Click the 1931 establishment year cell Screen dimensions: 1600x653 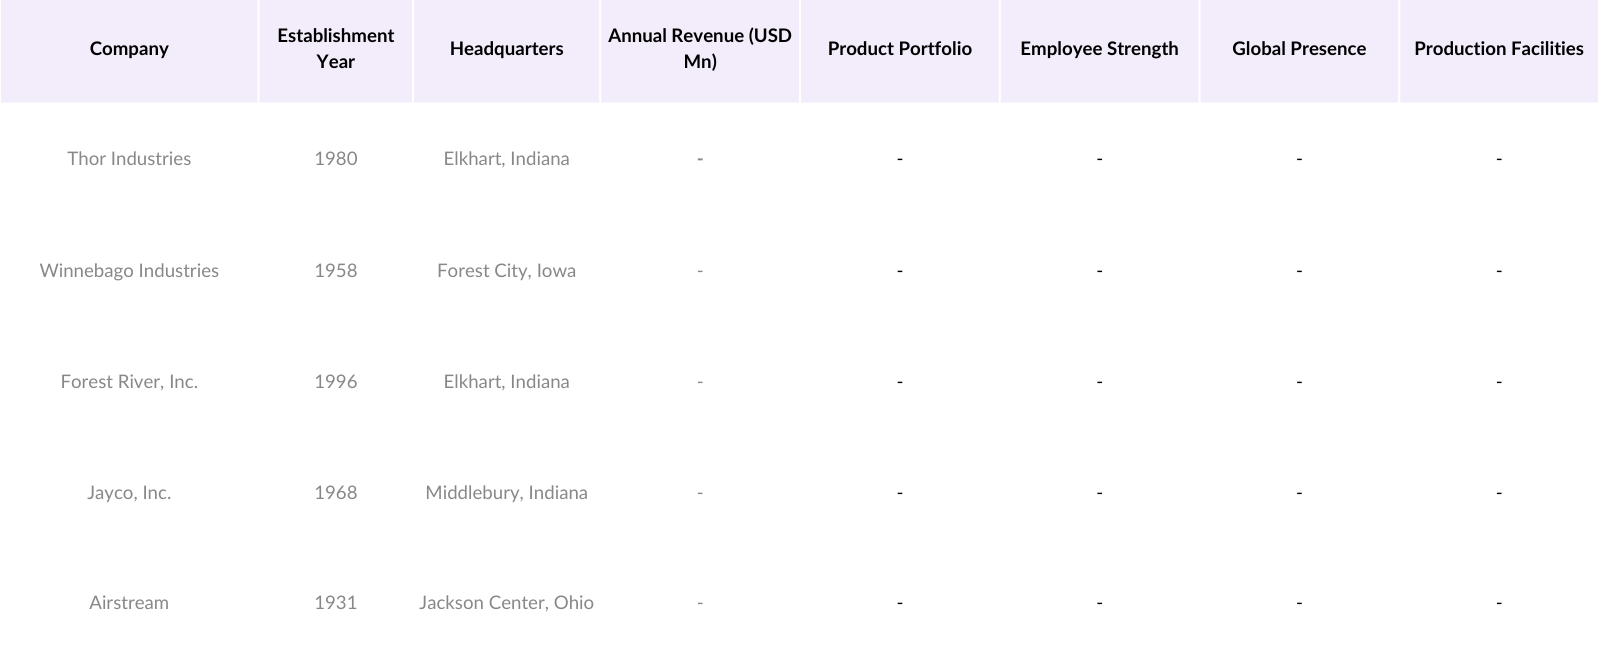pos(335,603)
